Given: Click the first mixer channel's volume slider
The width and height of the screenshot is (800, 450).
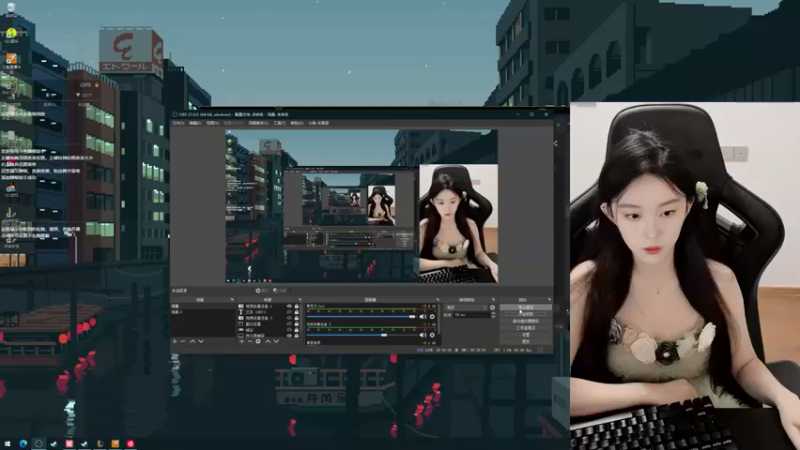Looking at the screenshot, I should tap(361, 317).
